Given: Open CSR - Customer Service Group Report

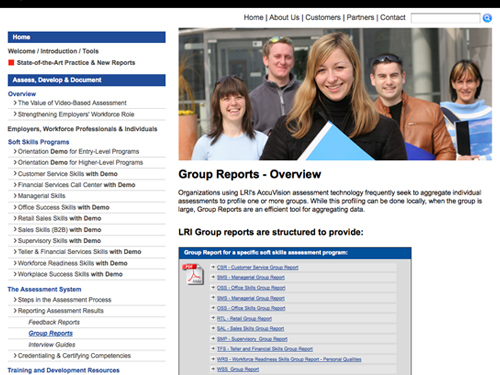Looking at the screenshot, I should click(258, 267).
